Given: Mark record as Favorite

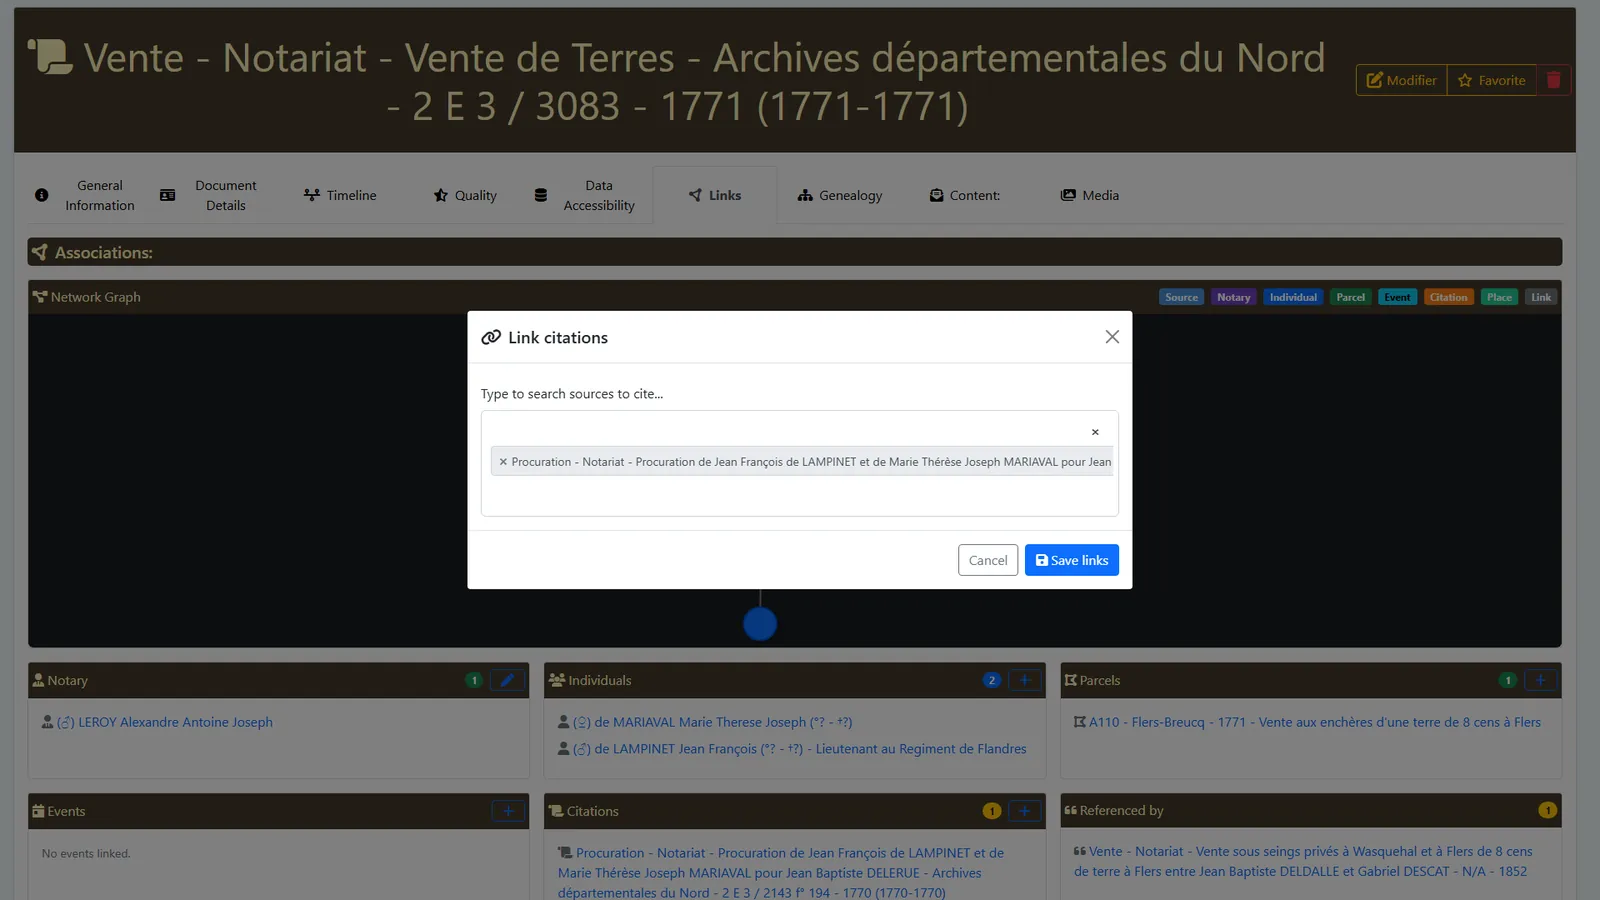Looking at the screenshot, I should click(x=1491, y=80).
